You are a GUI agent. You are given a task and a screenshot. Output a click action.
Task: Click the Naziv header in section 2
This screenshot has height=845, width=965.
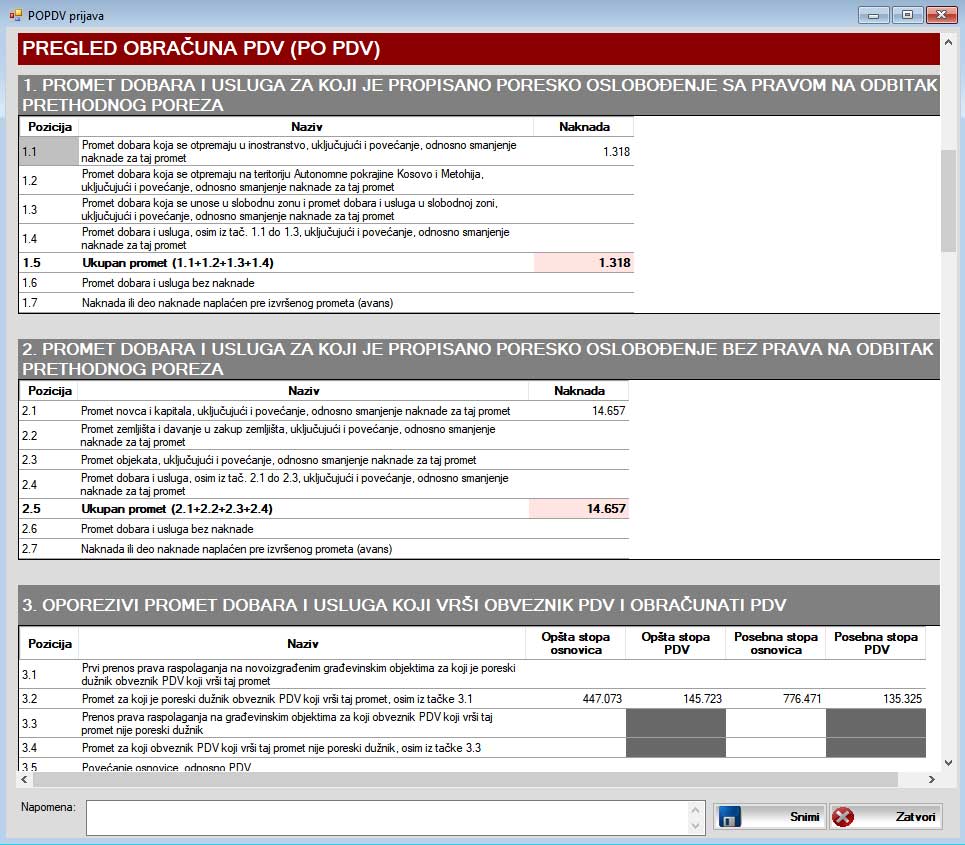pos(303,391)
